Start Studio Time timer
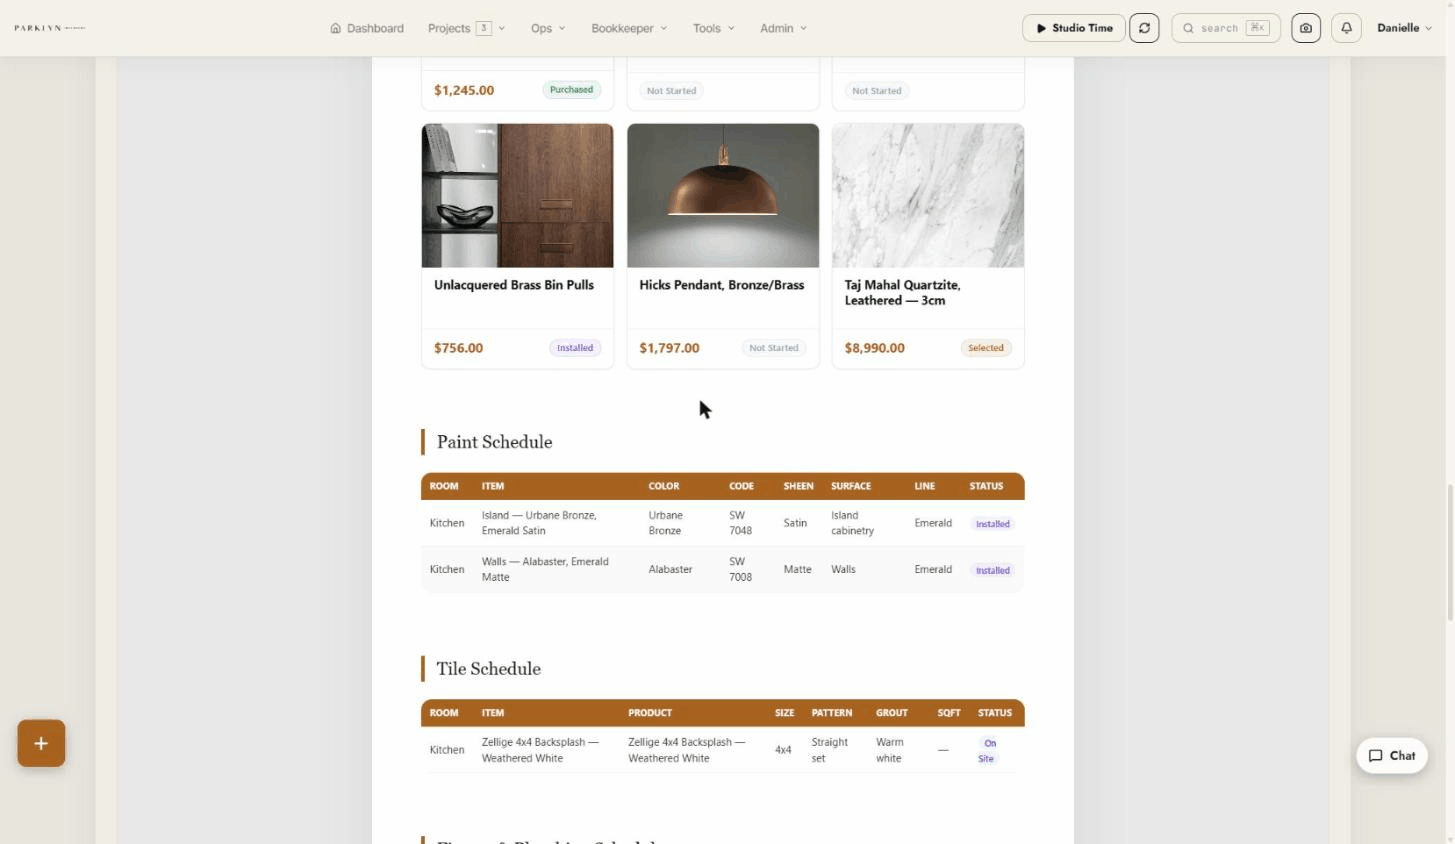The image size is (1455, 844). (1074, 28)
